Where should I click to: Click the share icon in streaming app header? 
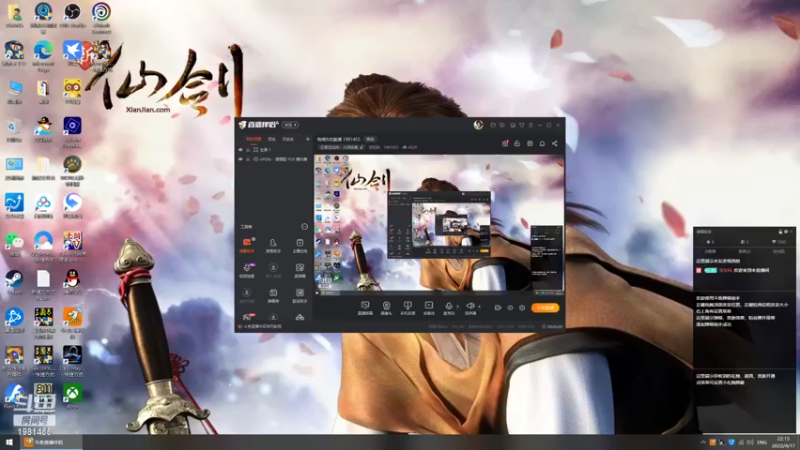(x=555, y=143)
